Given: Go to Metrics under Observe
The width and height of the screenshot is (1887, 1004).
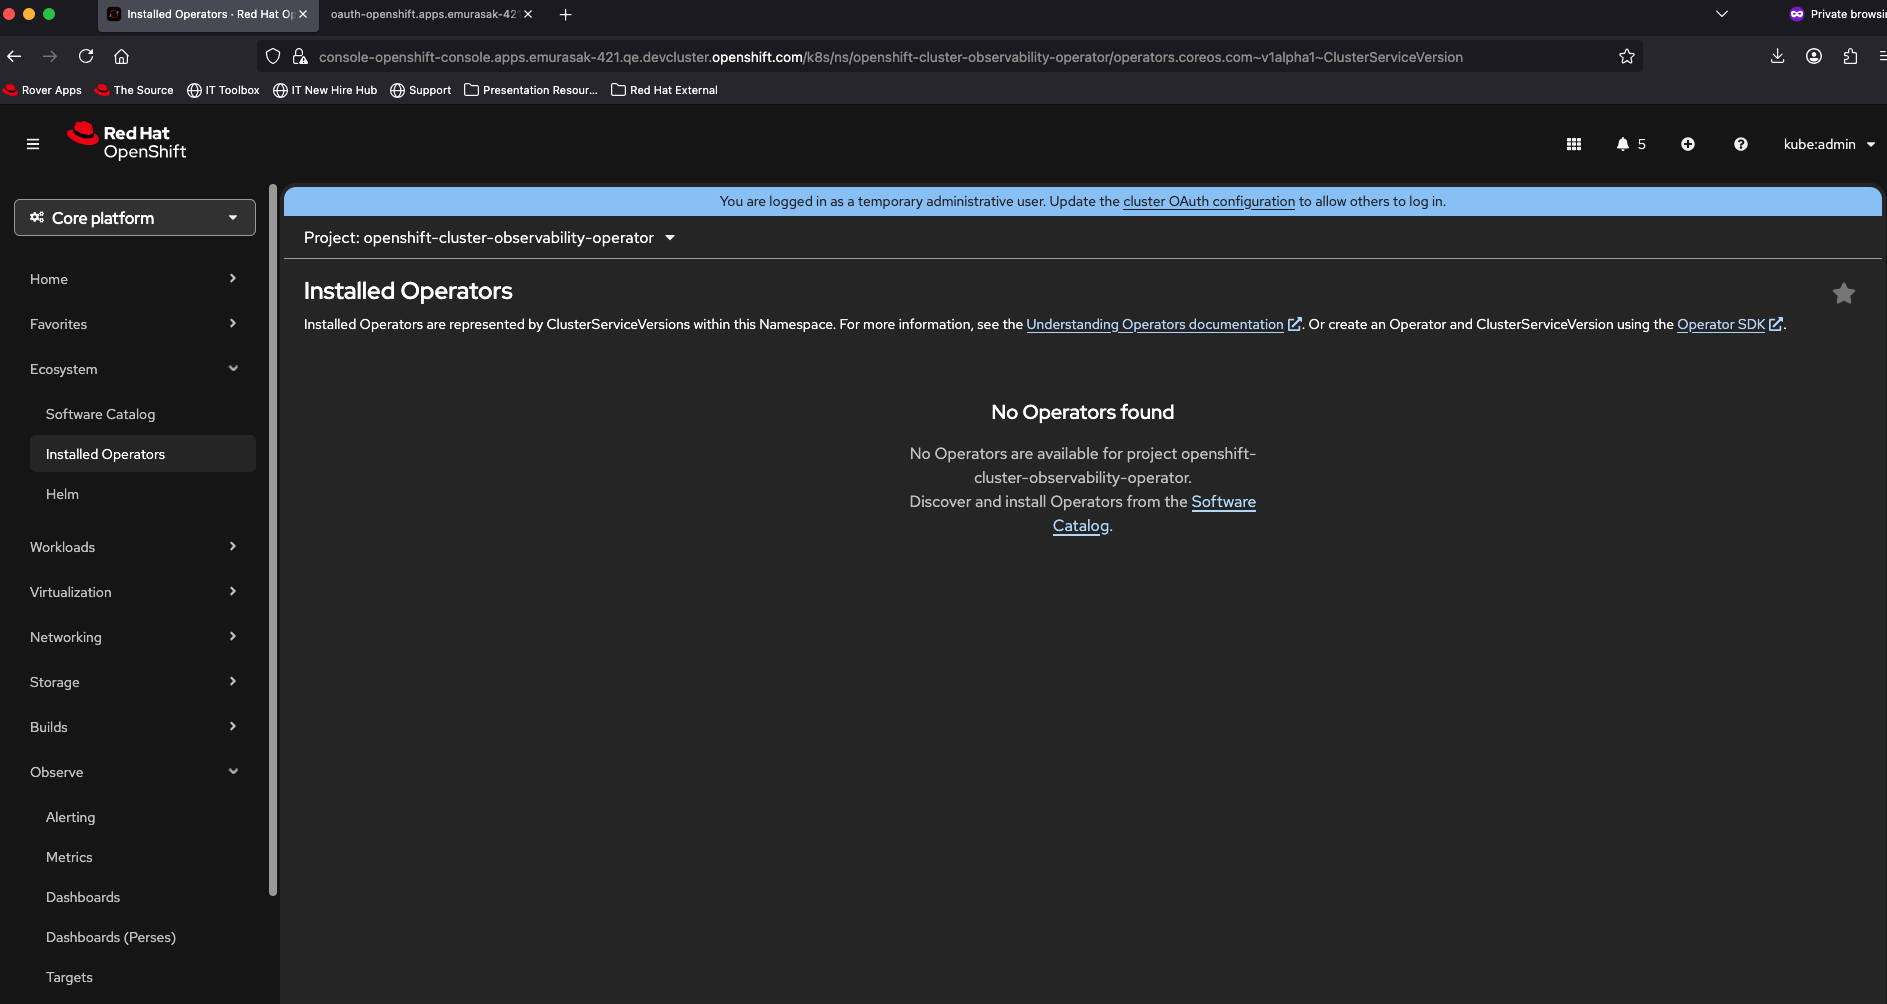Looking at the screenshot, I should point(143,857).
